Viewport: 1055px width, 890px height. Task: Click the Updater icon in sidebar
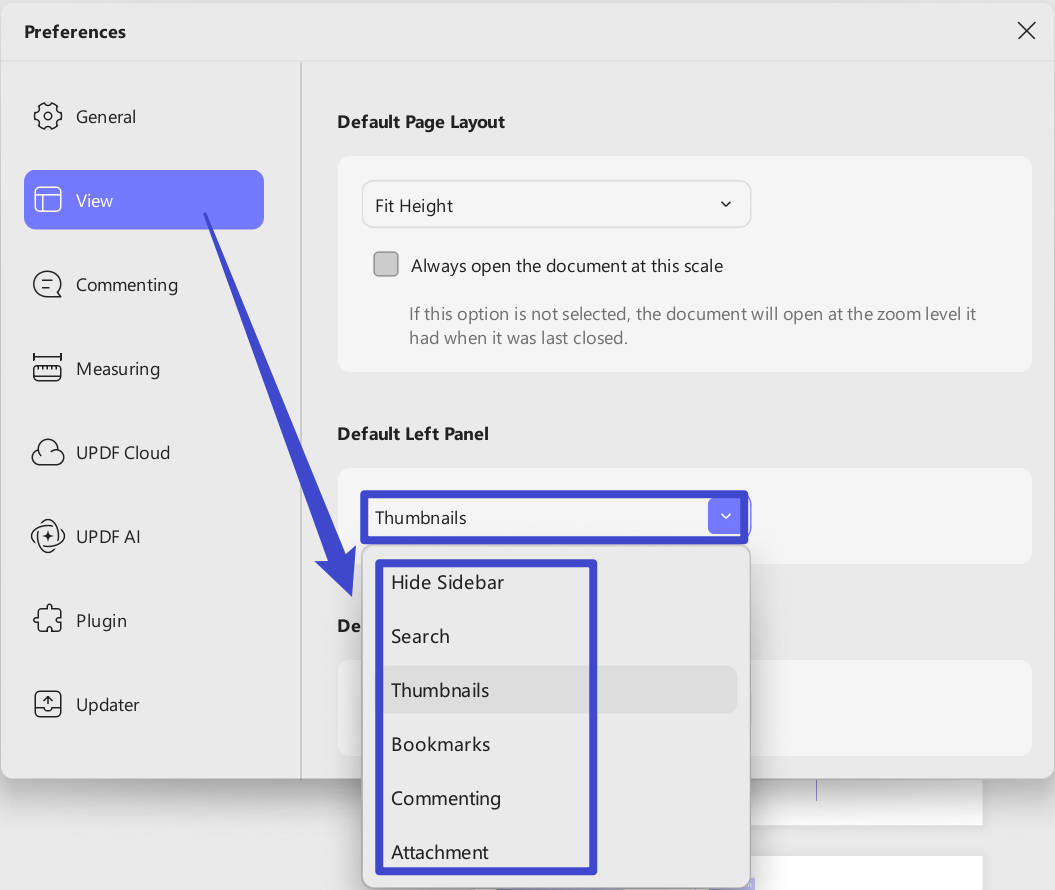(48, 705)
